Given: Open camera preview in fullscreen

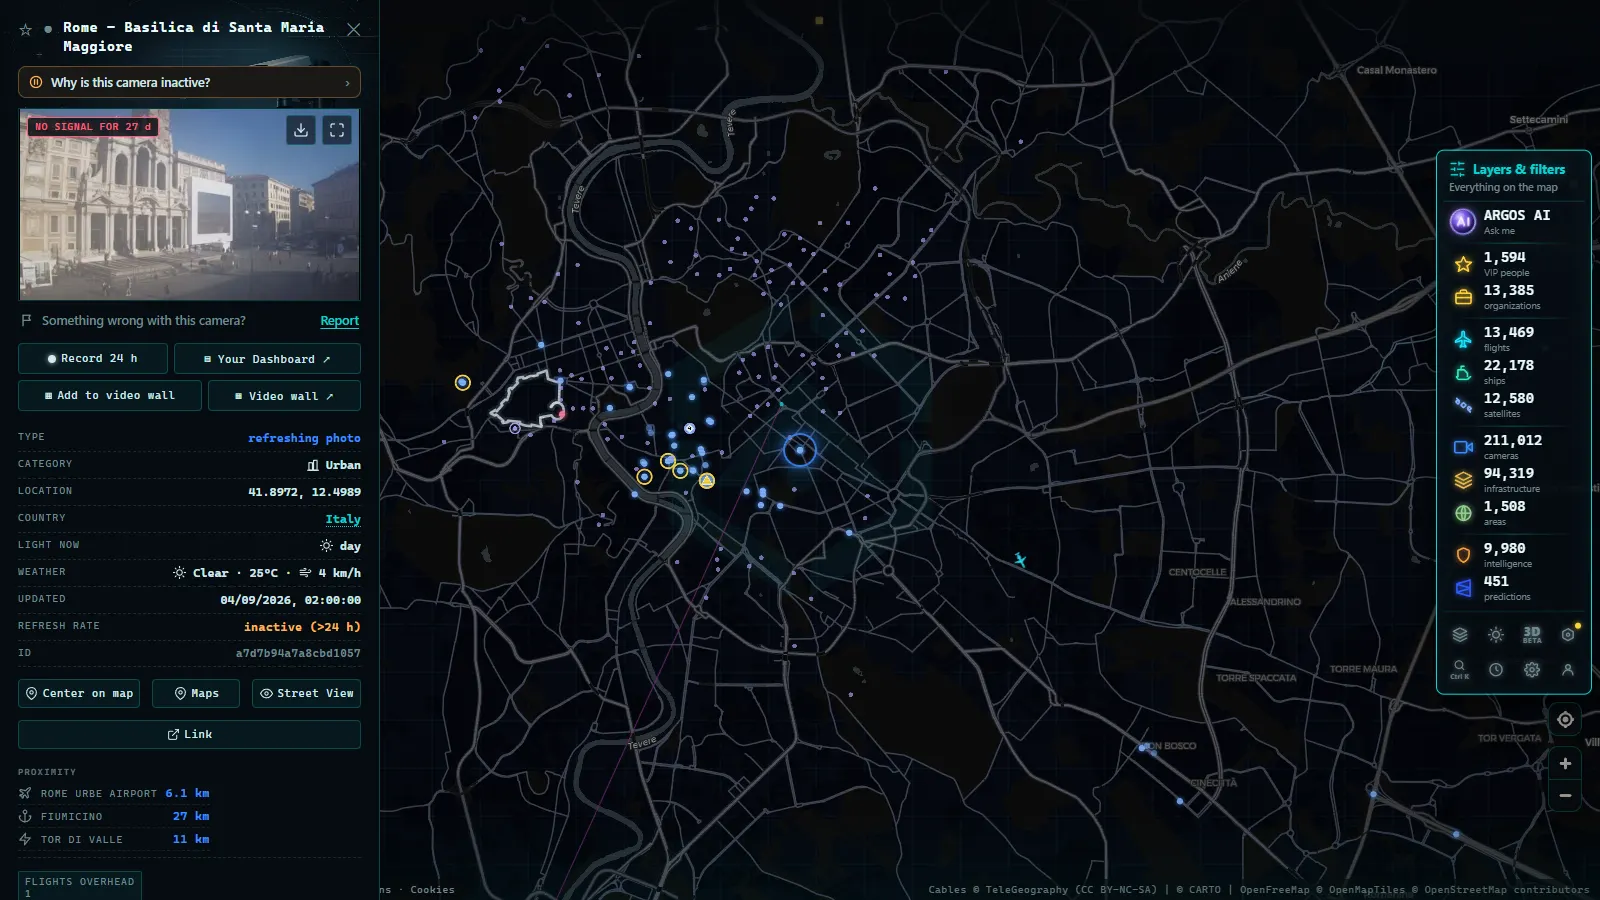Looking at the screenshot, I should tap(337, 130).
